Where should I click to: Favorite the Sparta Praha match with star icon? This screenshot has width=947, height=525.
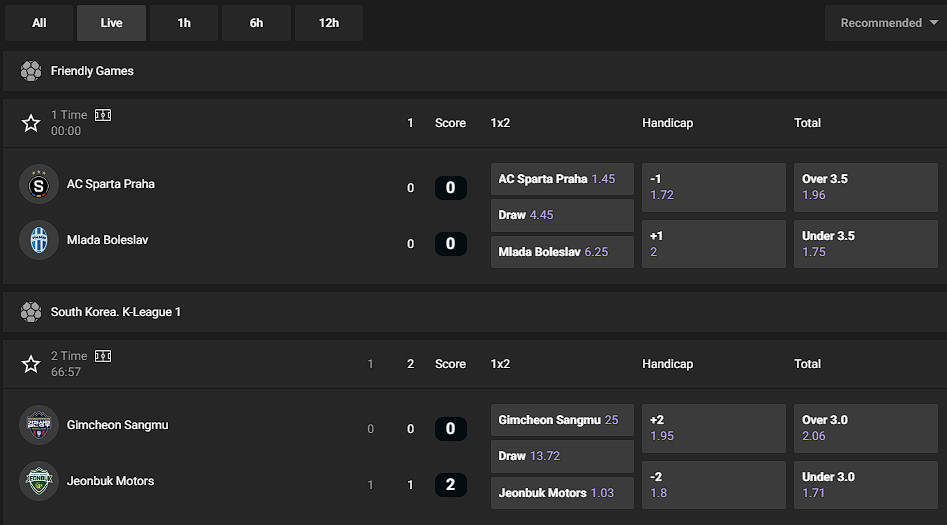coord(31,123)
